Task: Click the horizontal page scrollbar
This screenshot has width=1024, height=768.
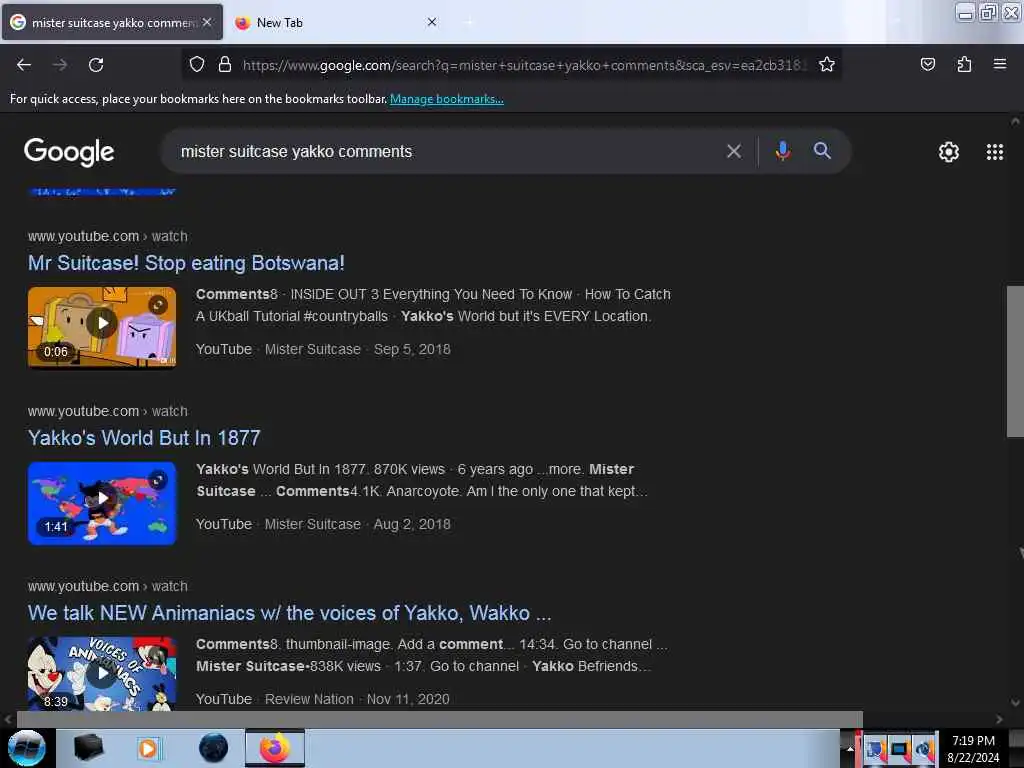Action: click(x=440, y=719)
